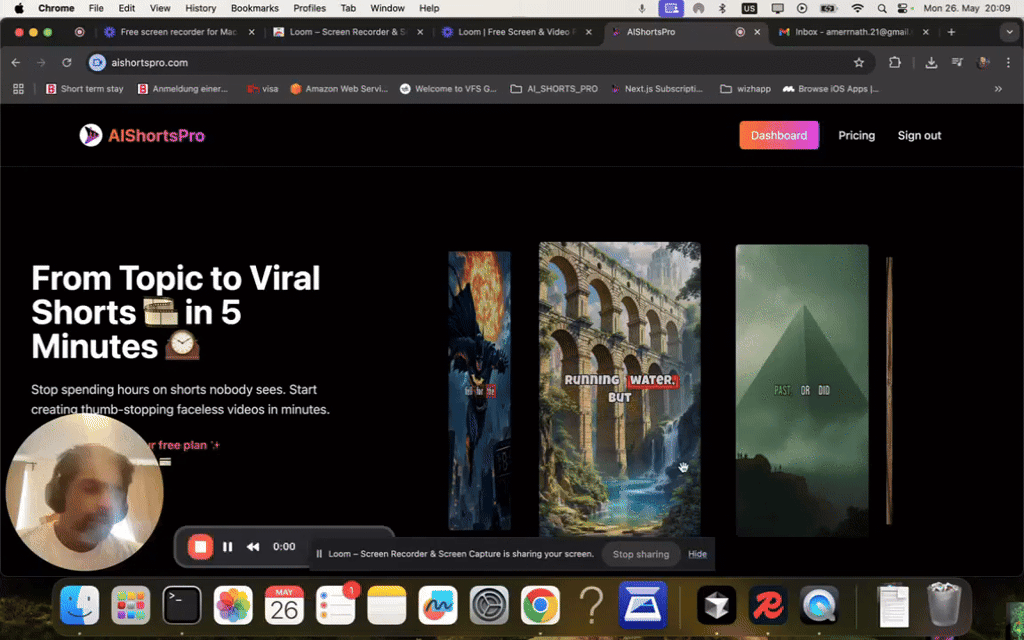Viewport: 1024px width, 640px height.
Task: Reload the current page
Action: [x=67, y=63]
